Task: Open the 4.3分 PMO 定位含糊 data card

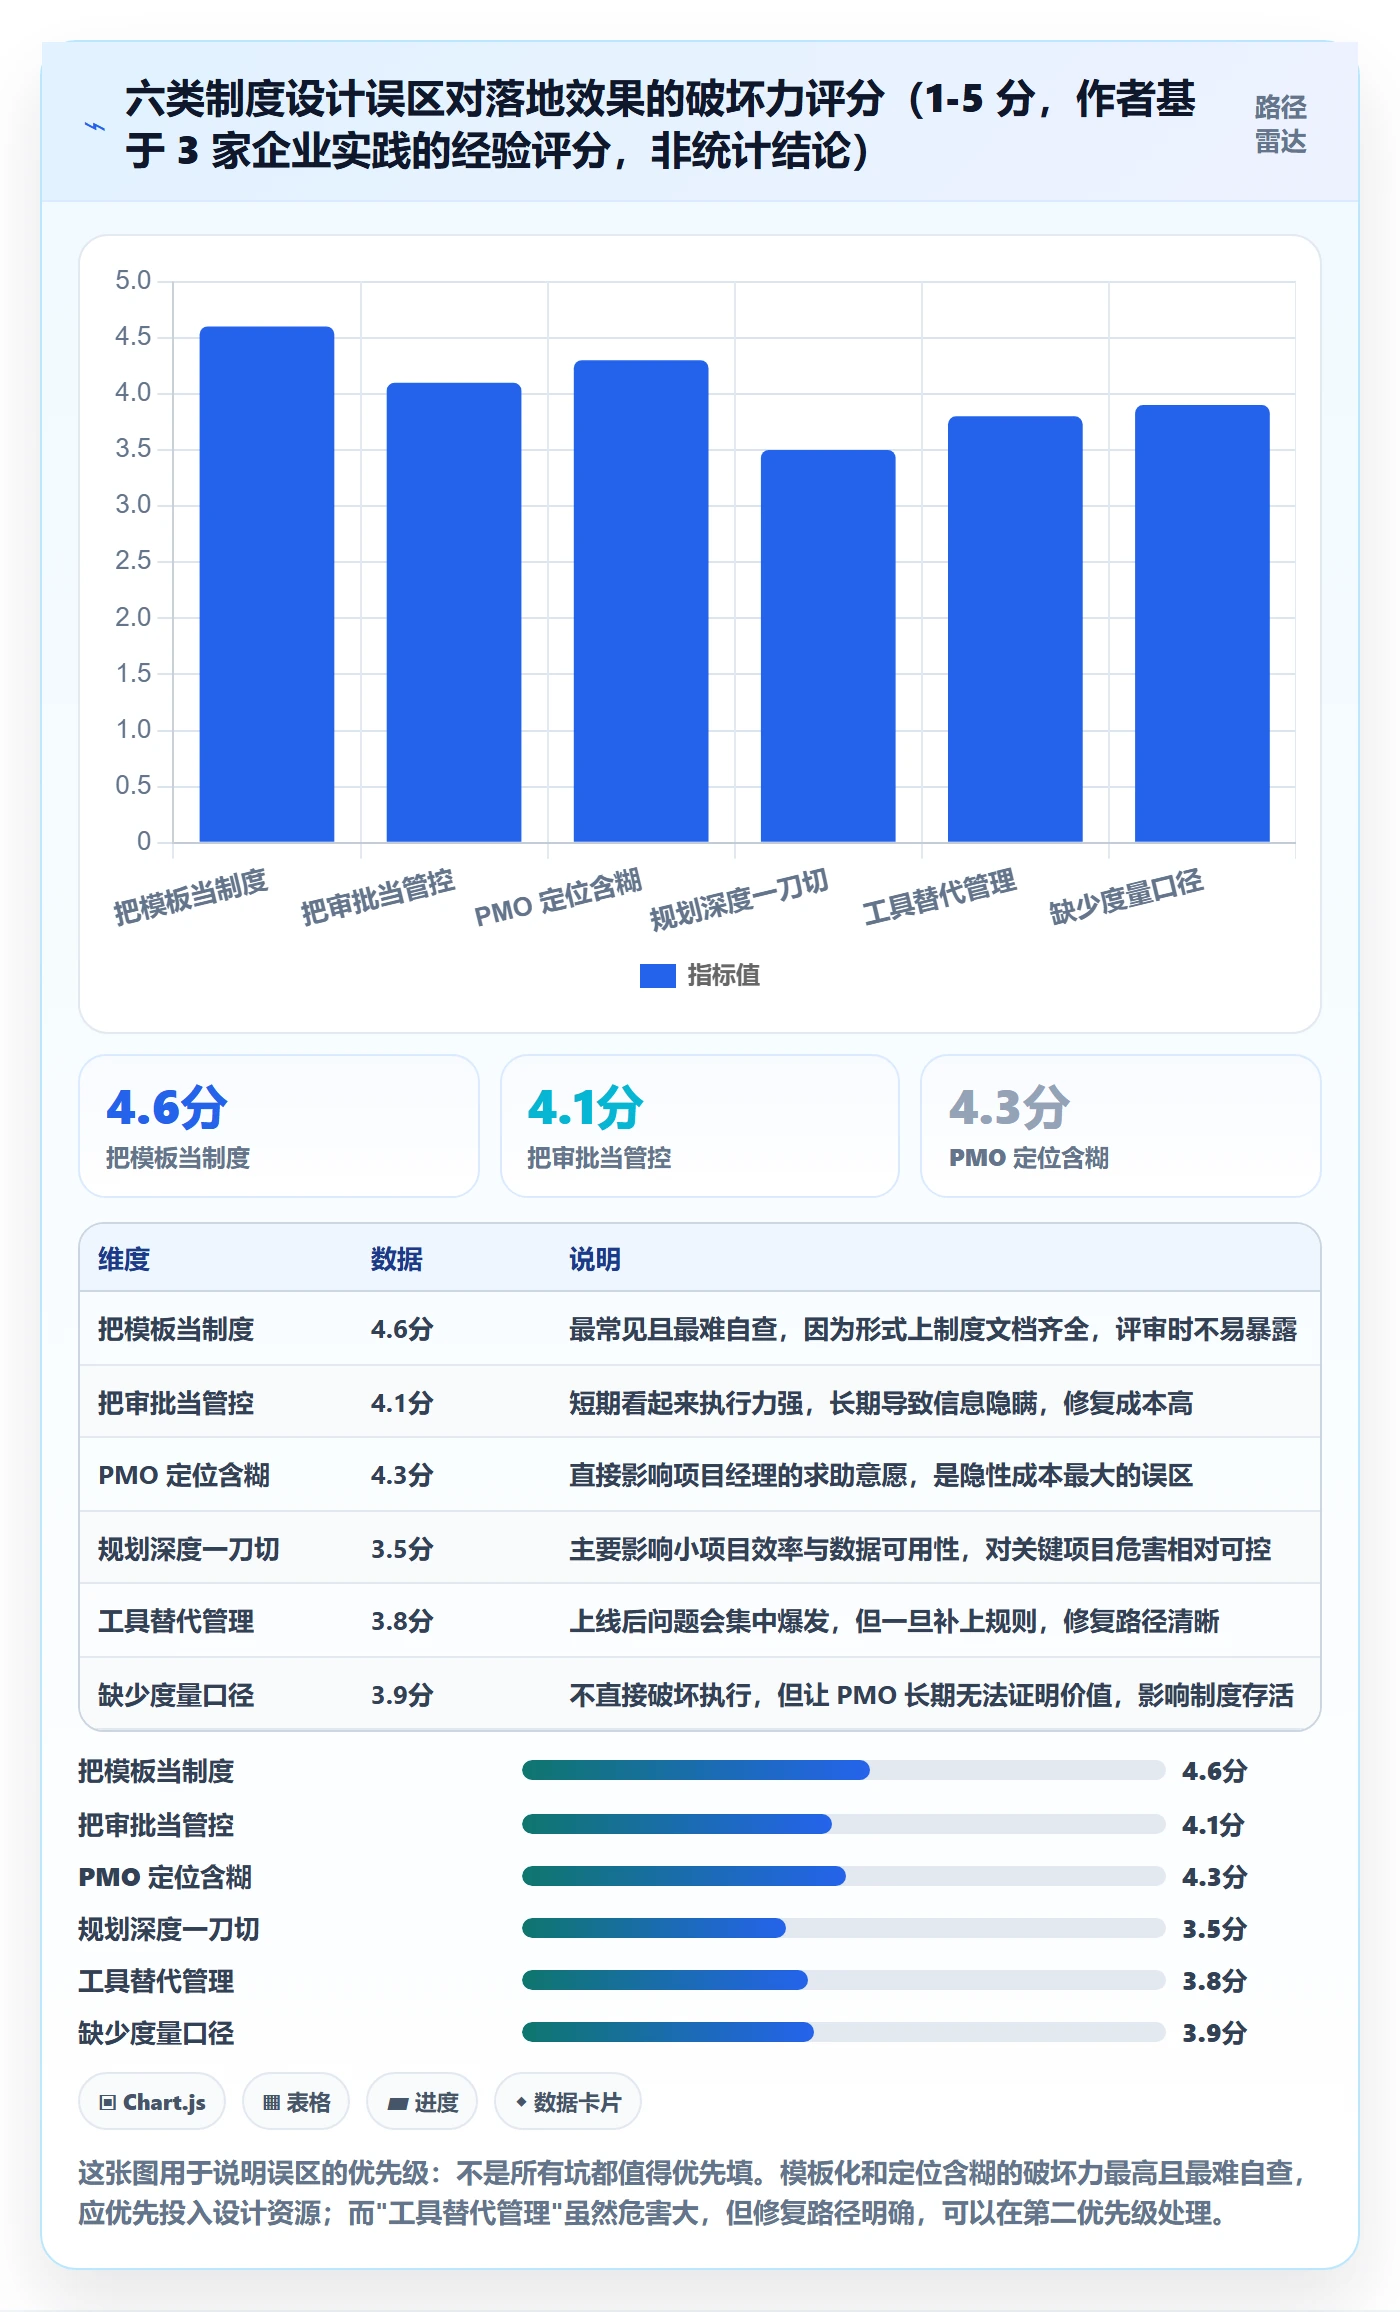Action: [1121, 1126]
